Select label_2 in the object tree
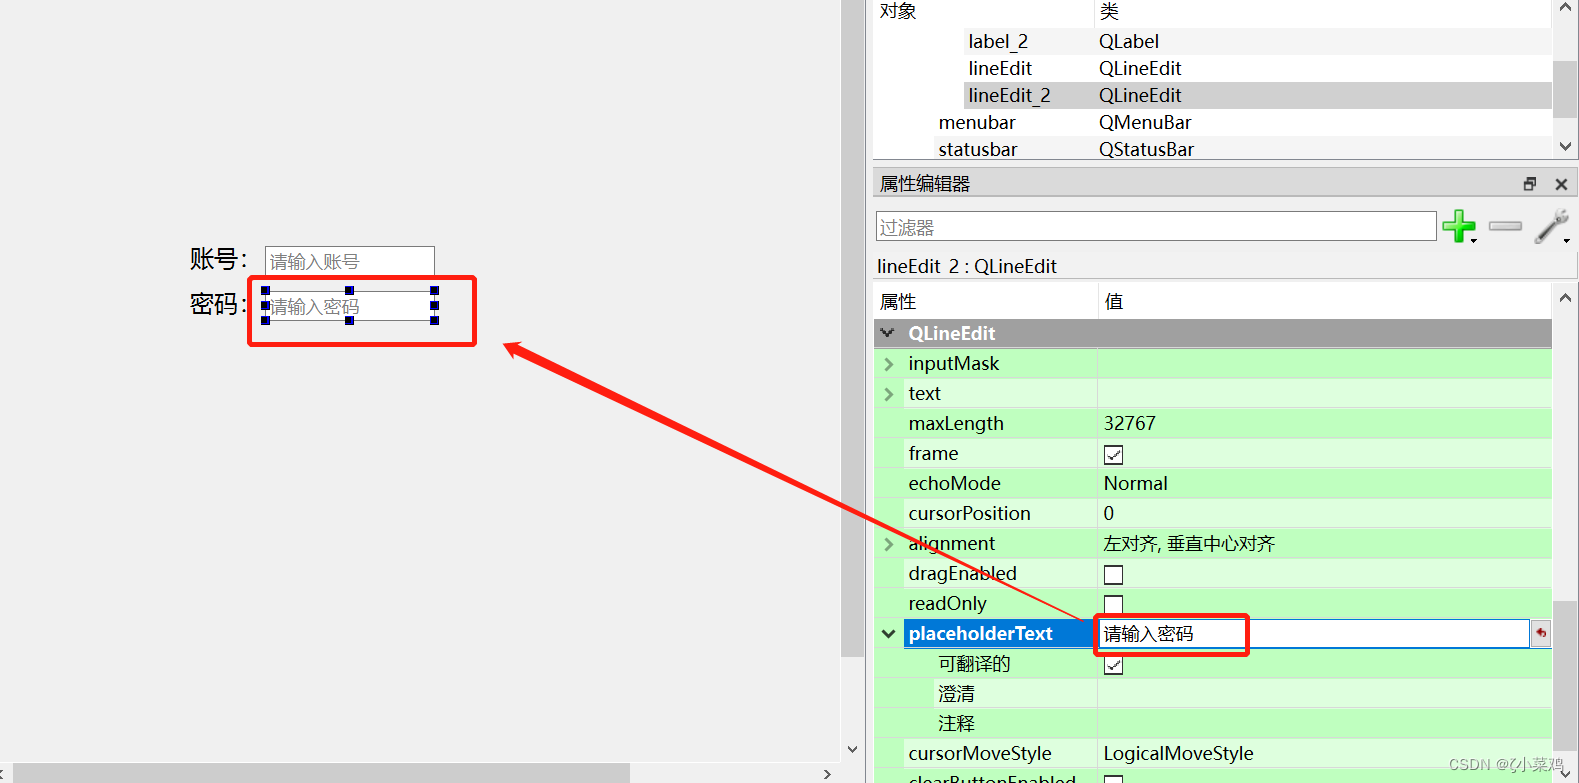The height and width of the screenshot is (783, 1579). coord(998,41)
